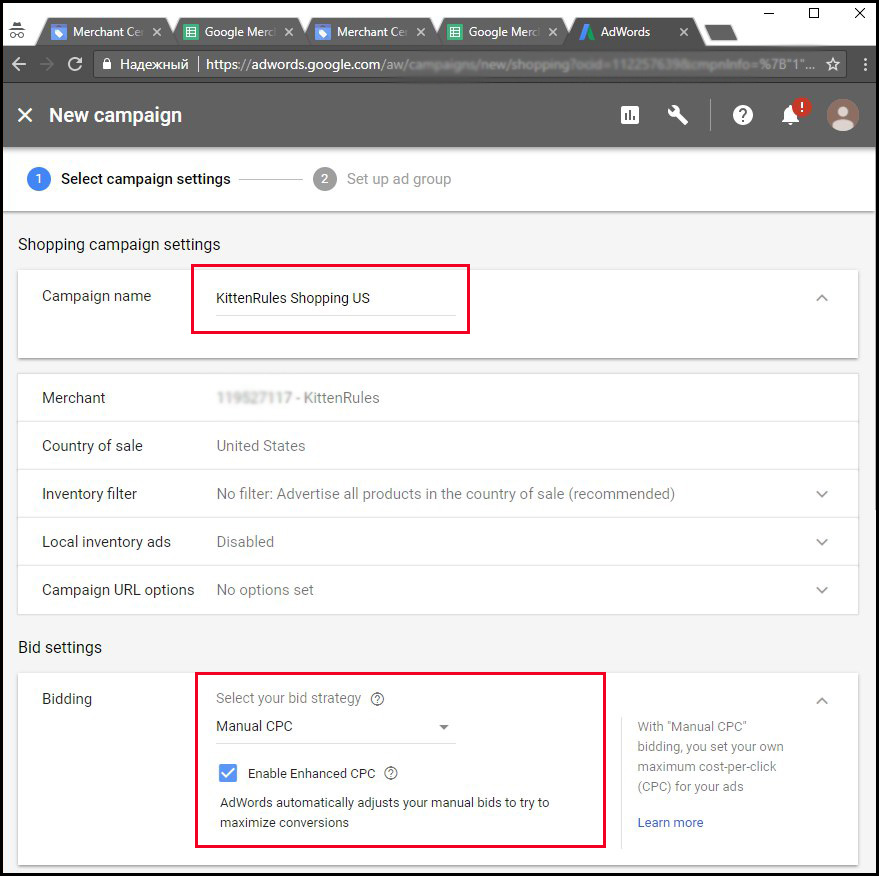The height and width of the screenshot is (876, 879).
Task: Close the New campaign wizard with X
Action: (x=25, y=115)
